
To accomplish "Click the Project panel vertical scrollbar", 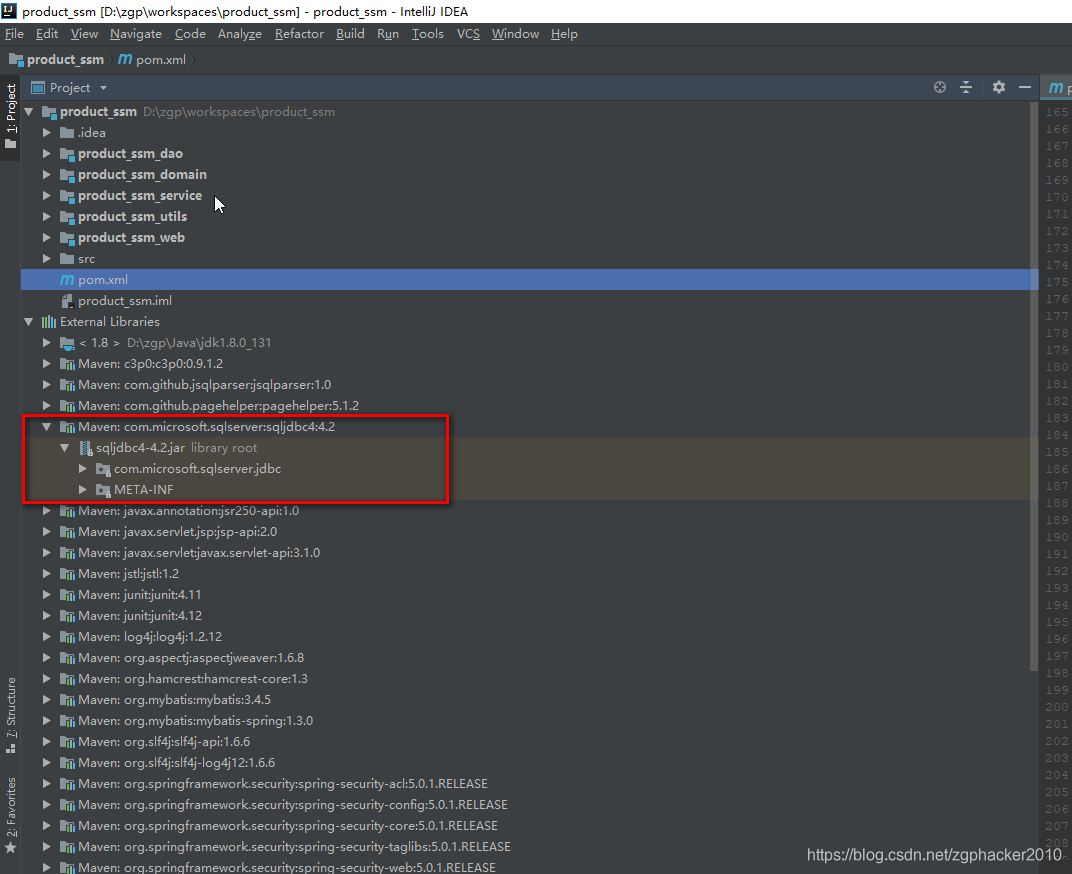I will 1034,386.
